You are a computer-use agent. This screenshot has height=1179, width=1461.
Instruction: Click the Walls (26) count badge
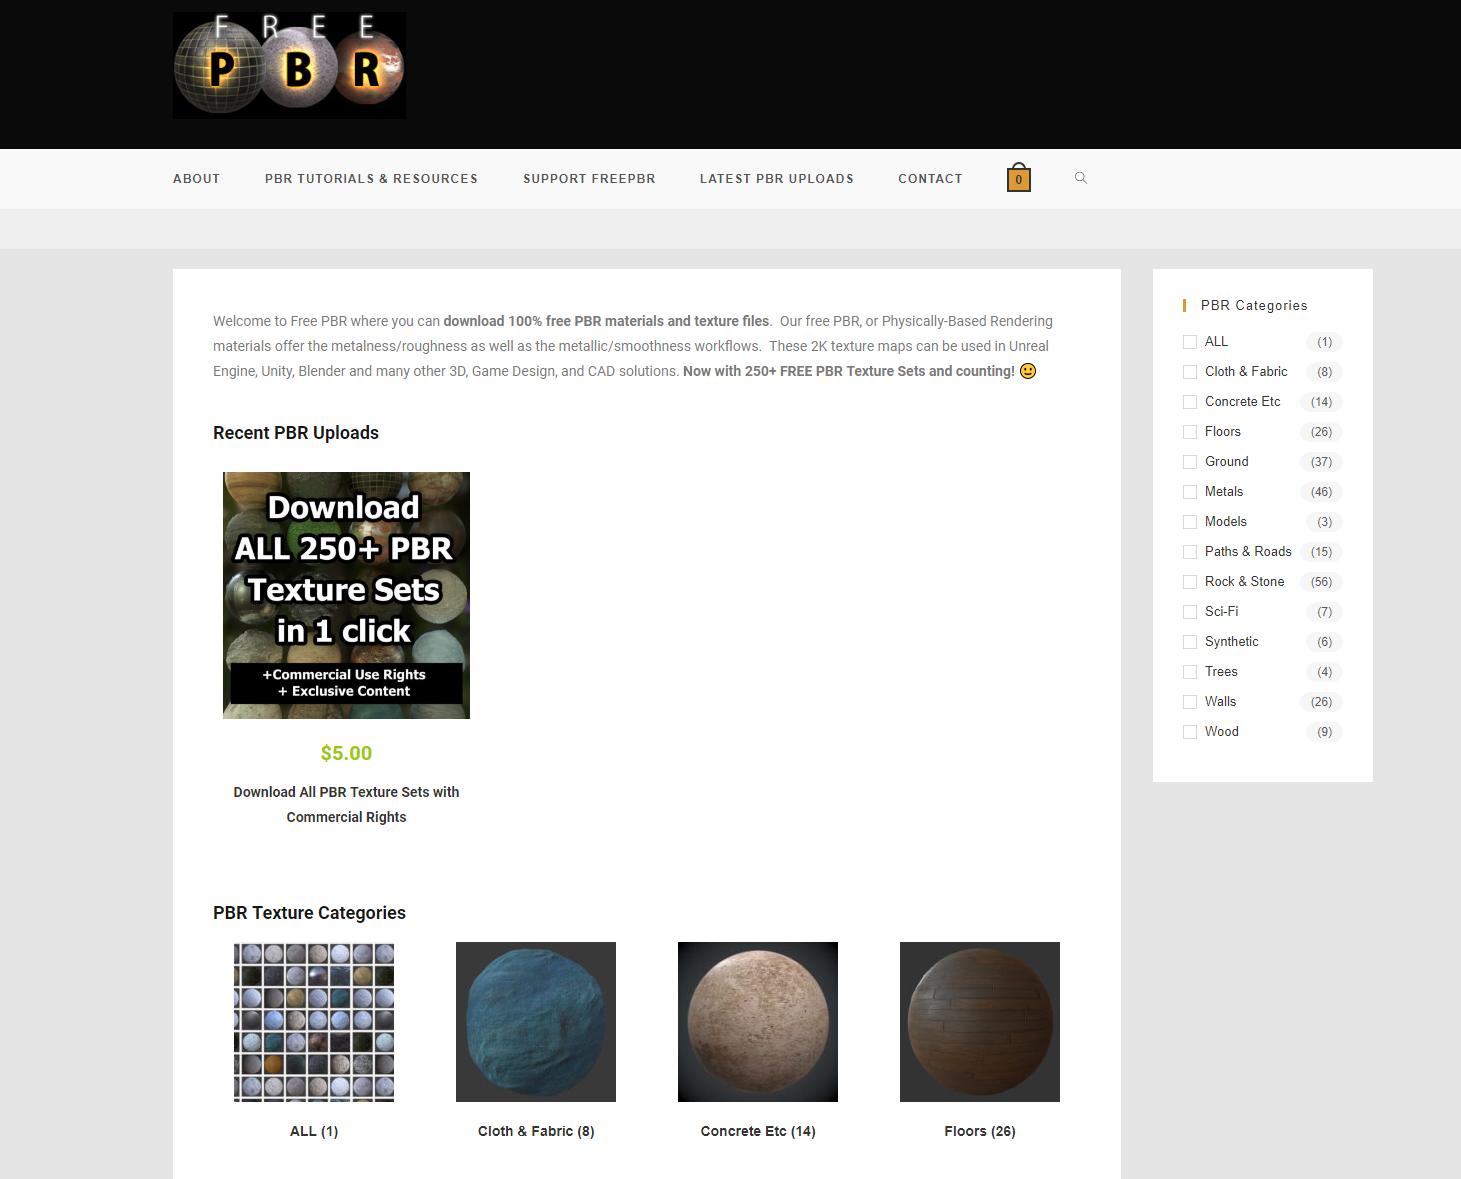point(1321,702)
